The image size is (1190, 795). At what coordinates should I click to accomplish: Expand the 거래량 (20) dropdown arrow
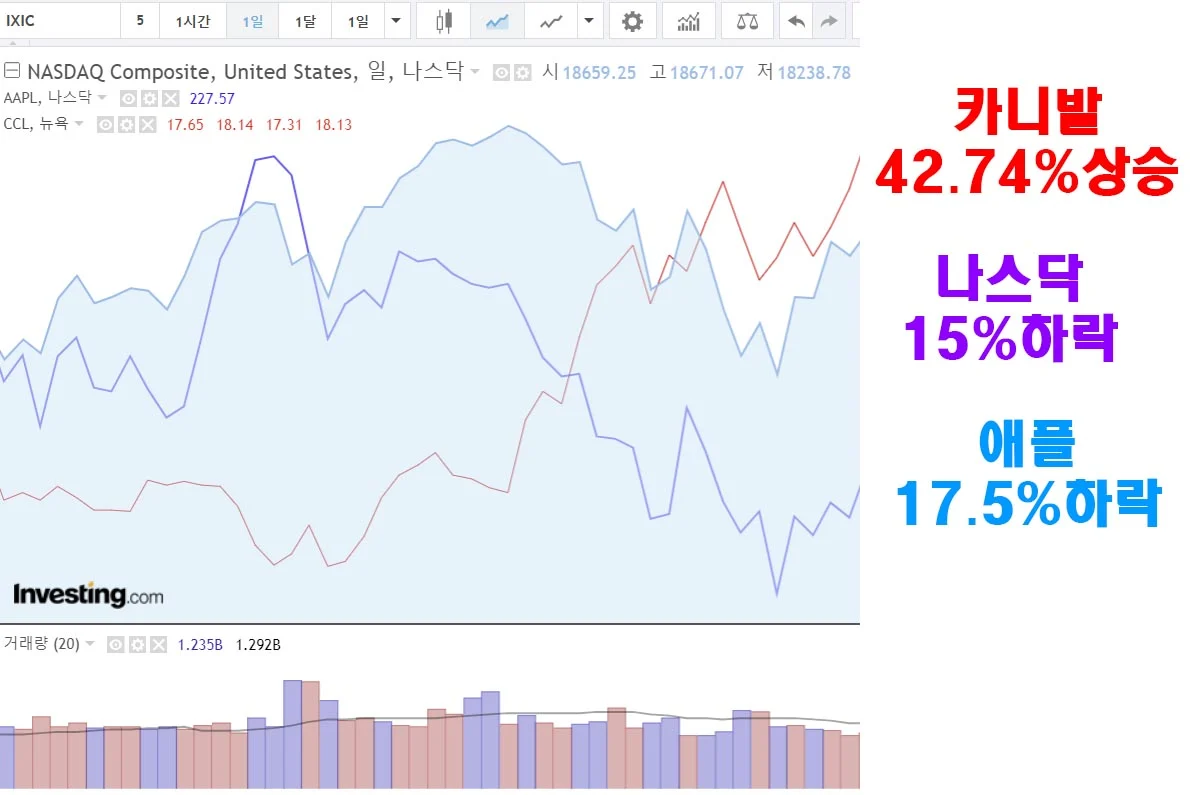(90, 644)
